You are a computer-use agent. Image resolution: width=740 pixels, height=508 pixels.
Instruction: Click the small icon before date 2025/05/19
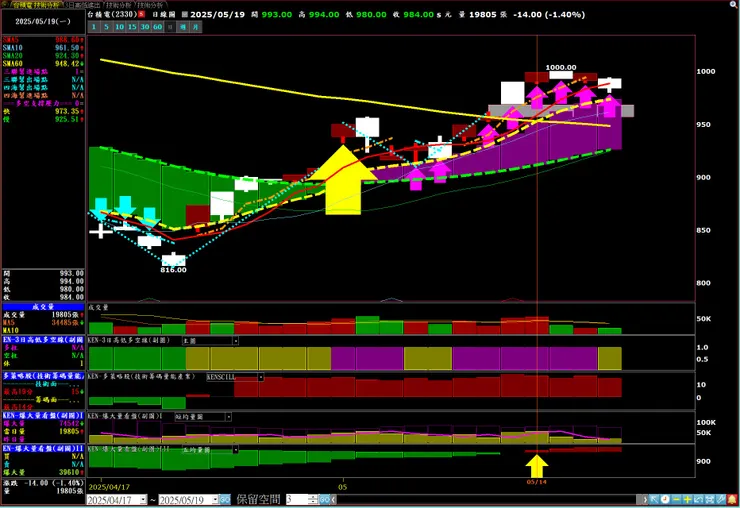(x=185, y=15)
